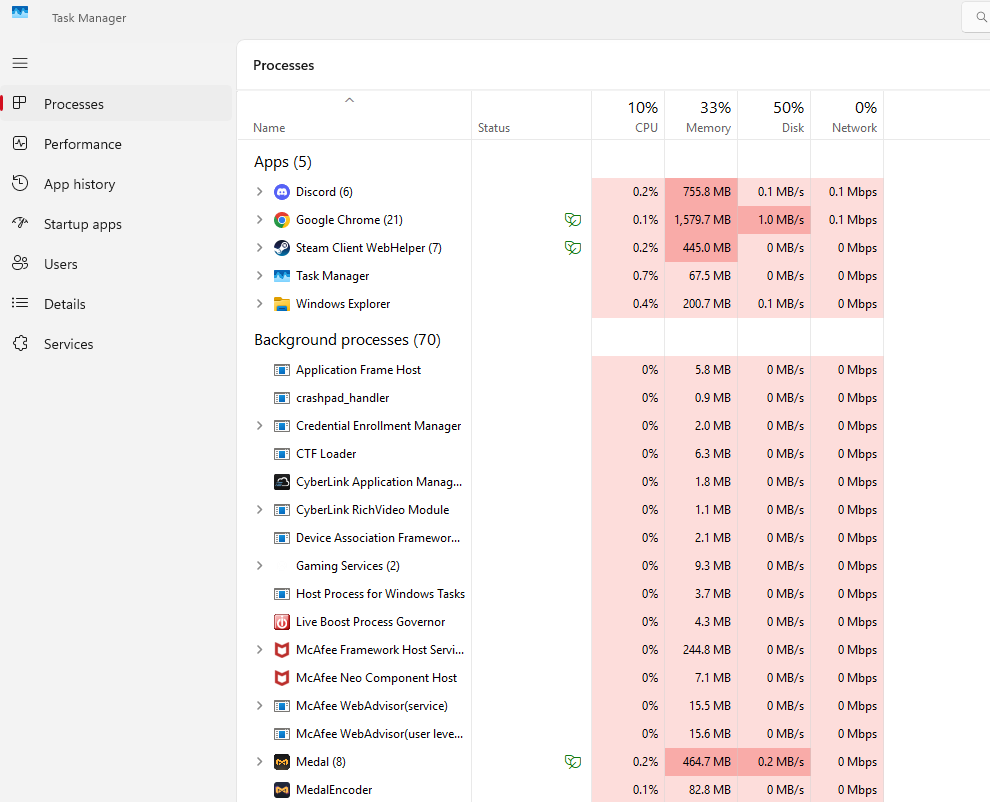This screenshot has width=990, height=802.
Task: Click Chrome's 1,579.7 MB memory value
Action: point(701,220)
